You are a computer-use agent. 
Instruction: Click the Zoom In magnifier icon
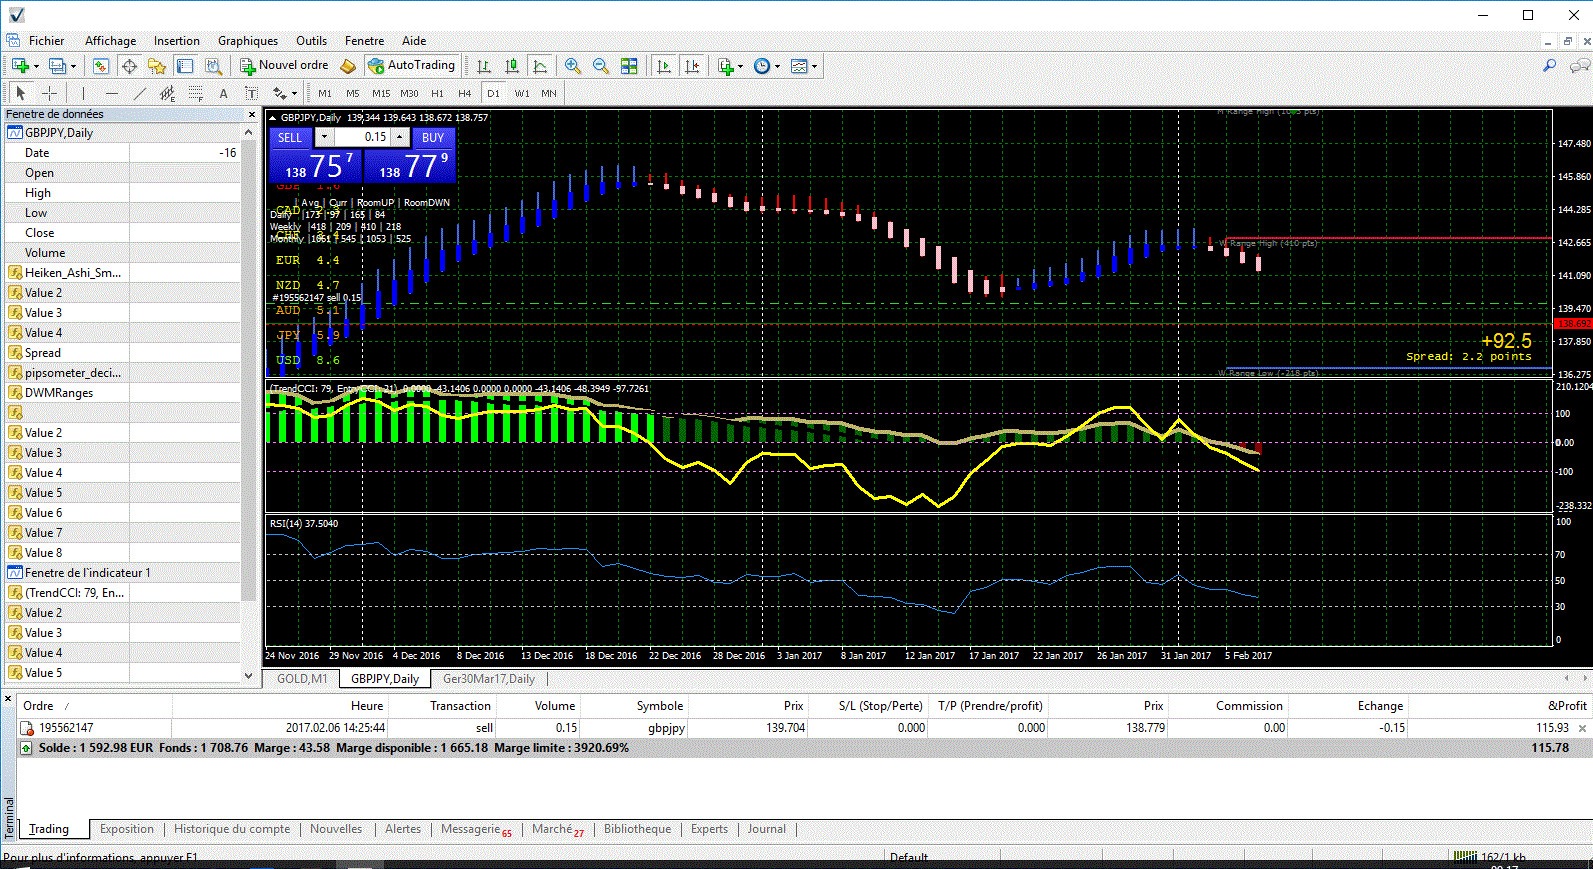[573, 66]
